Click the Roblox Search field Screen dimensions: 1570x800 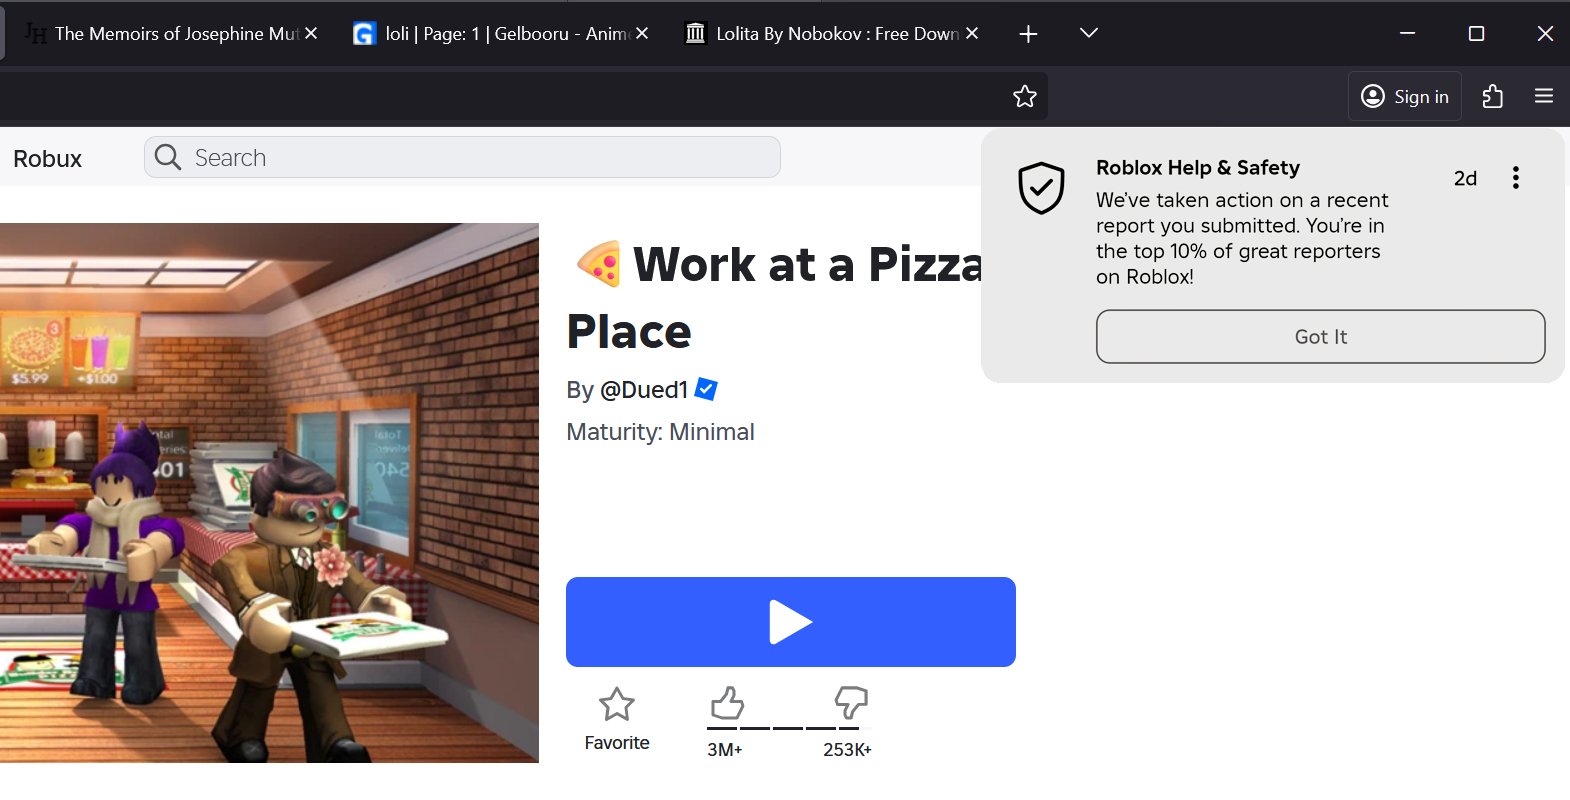462,157
